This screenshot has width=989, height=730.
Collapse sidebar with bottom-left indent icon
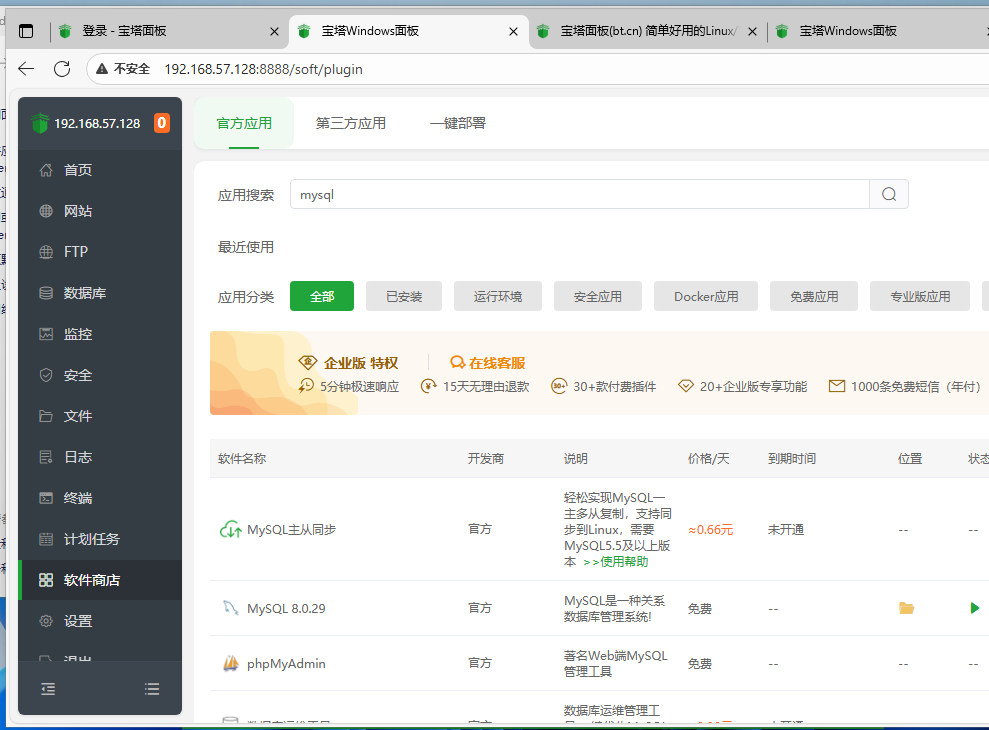click(48, 688)
